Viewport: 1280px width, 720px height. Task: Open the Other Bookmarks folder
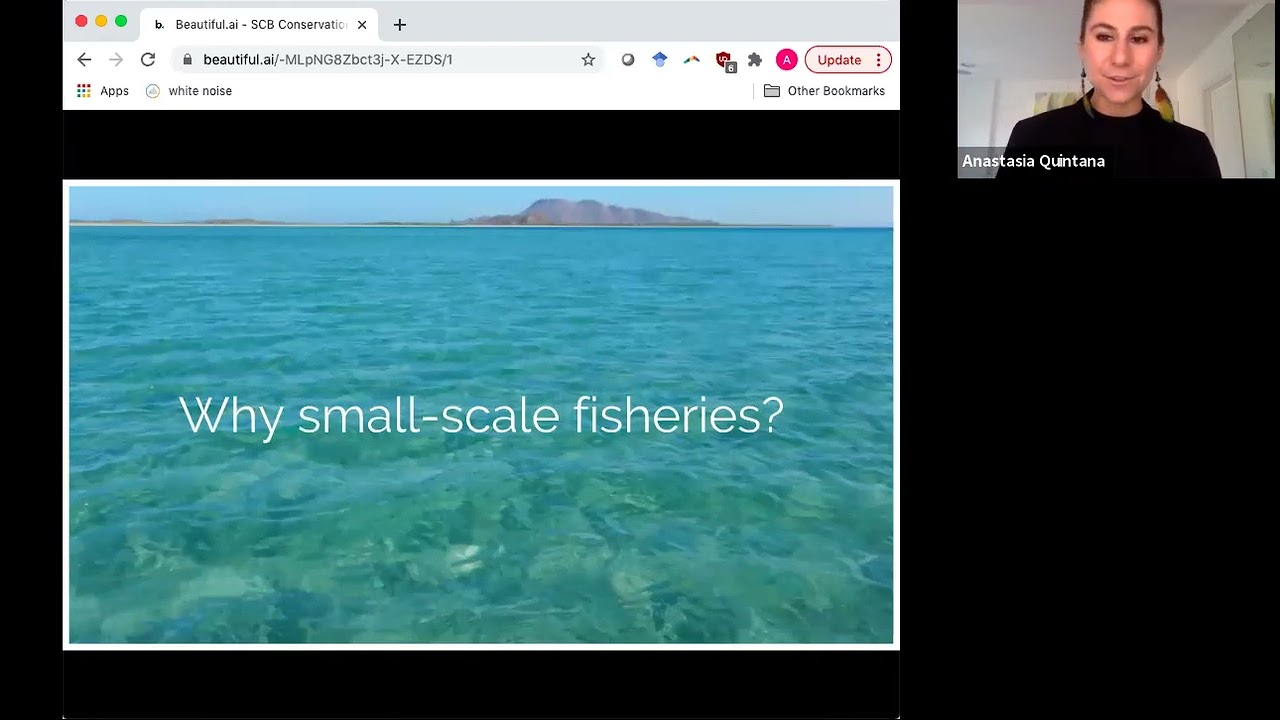coord(825,91)
